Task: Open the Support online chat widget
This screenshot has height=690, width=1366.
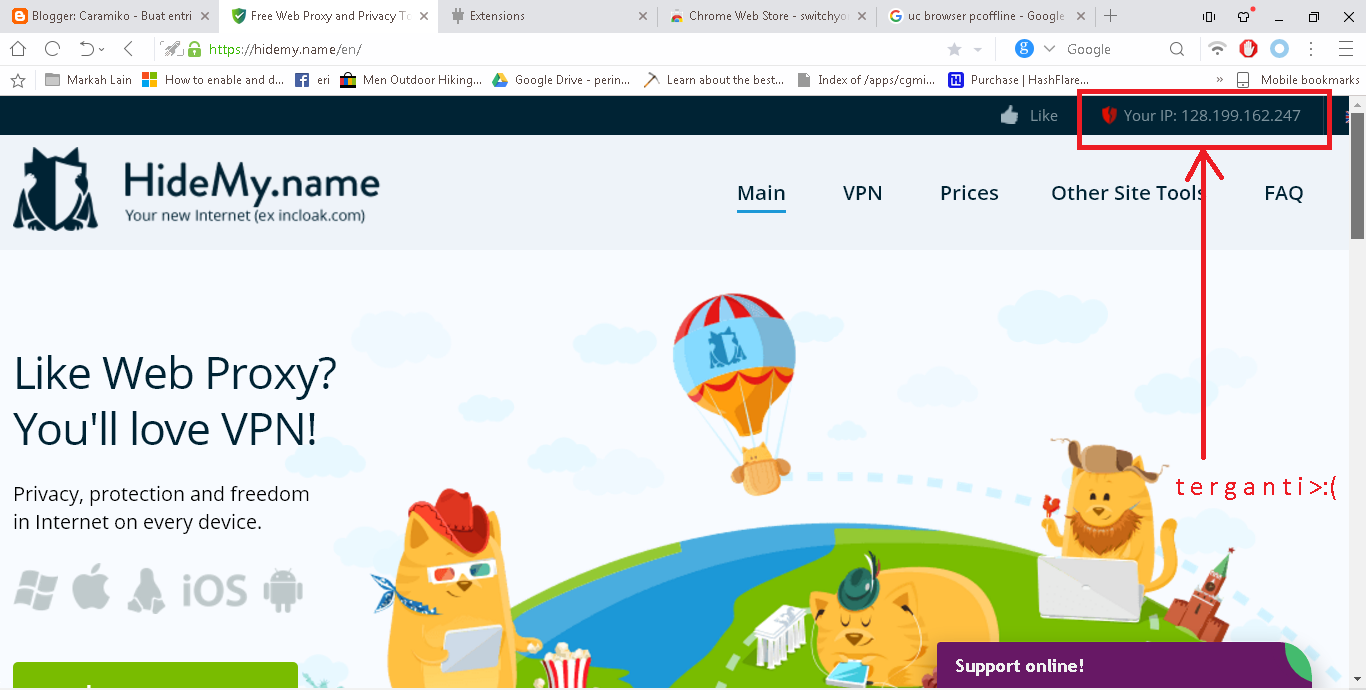Action: tap(1124, 666)
